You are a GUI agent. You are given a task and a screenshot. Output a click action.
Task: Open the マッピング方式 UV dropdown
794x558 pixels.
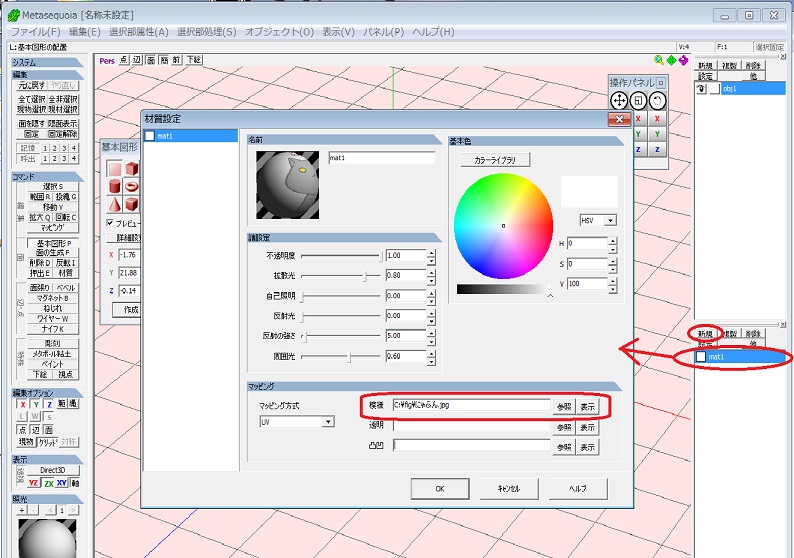(296, 422)
